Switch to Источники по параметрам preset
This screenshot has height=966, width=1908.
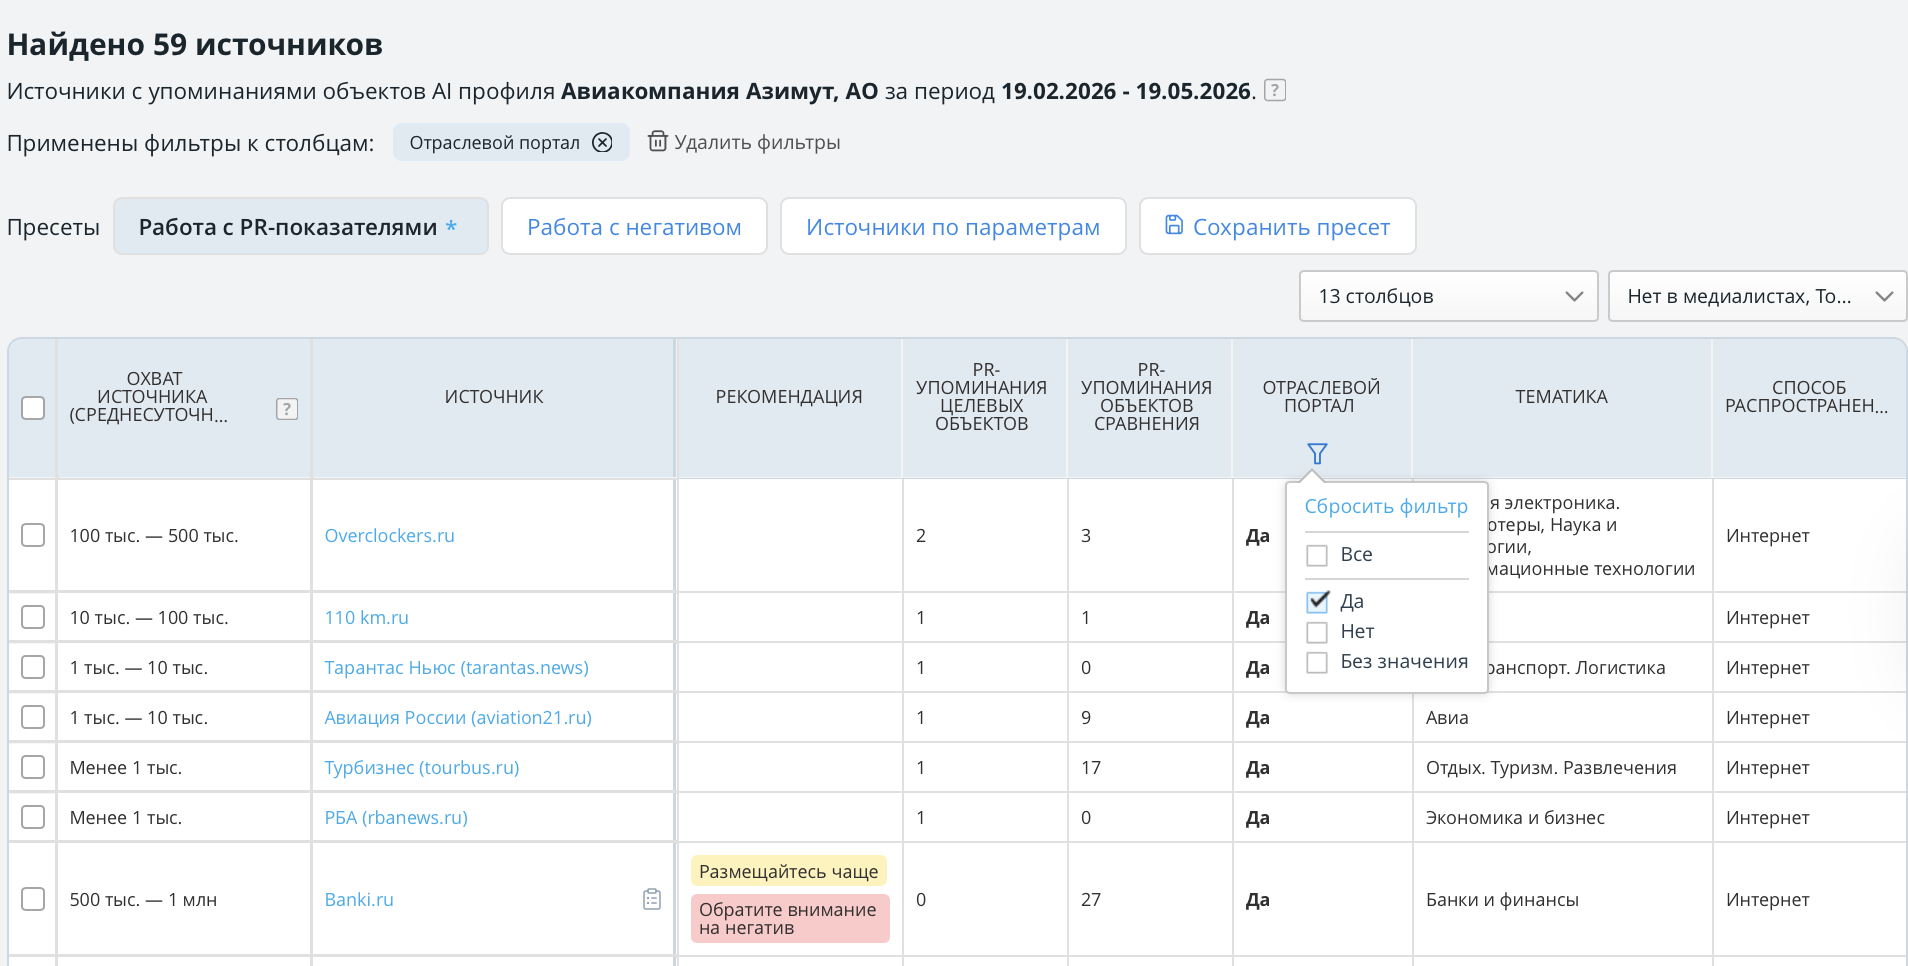coord(953,226)
